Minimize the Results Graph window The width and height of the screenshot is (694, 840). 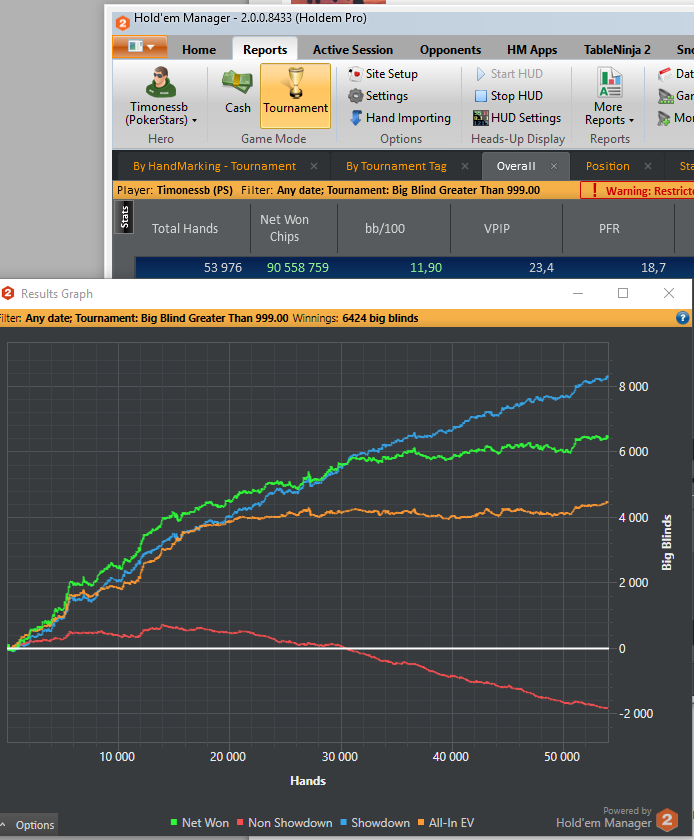[x=578, y=293]
